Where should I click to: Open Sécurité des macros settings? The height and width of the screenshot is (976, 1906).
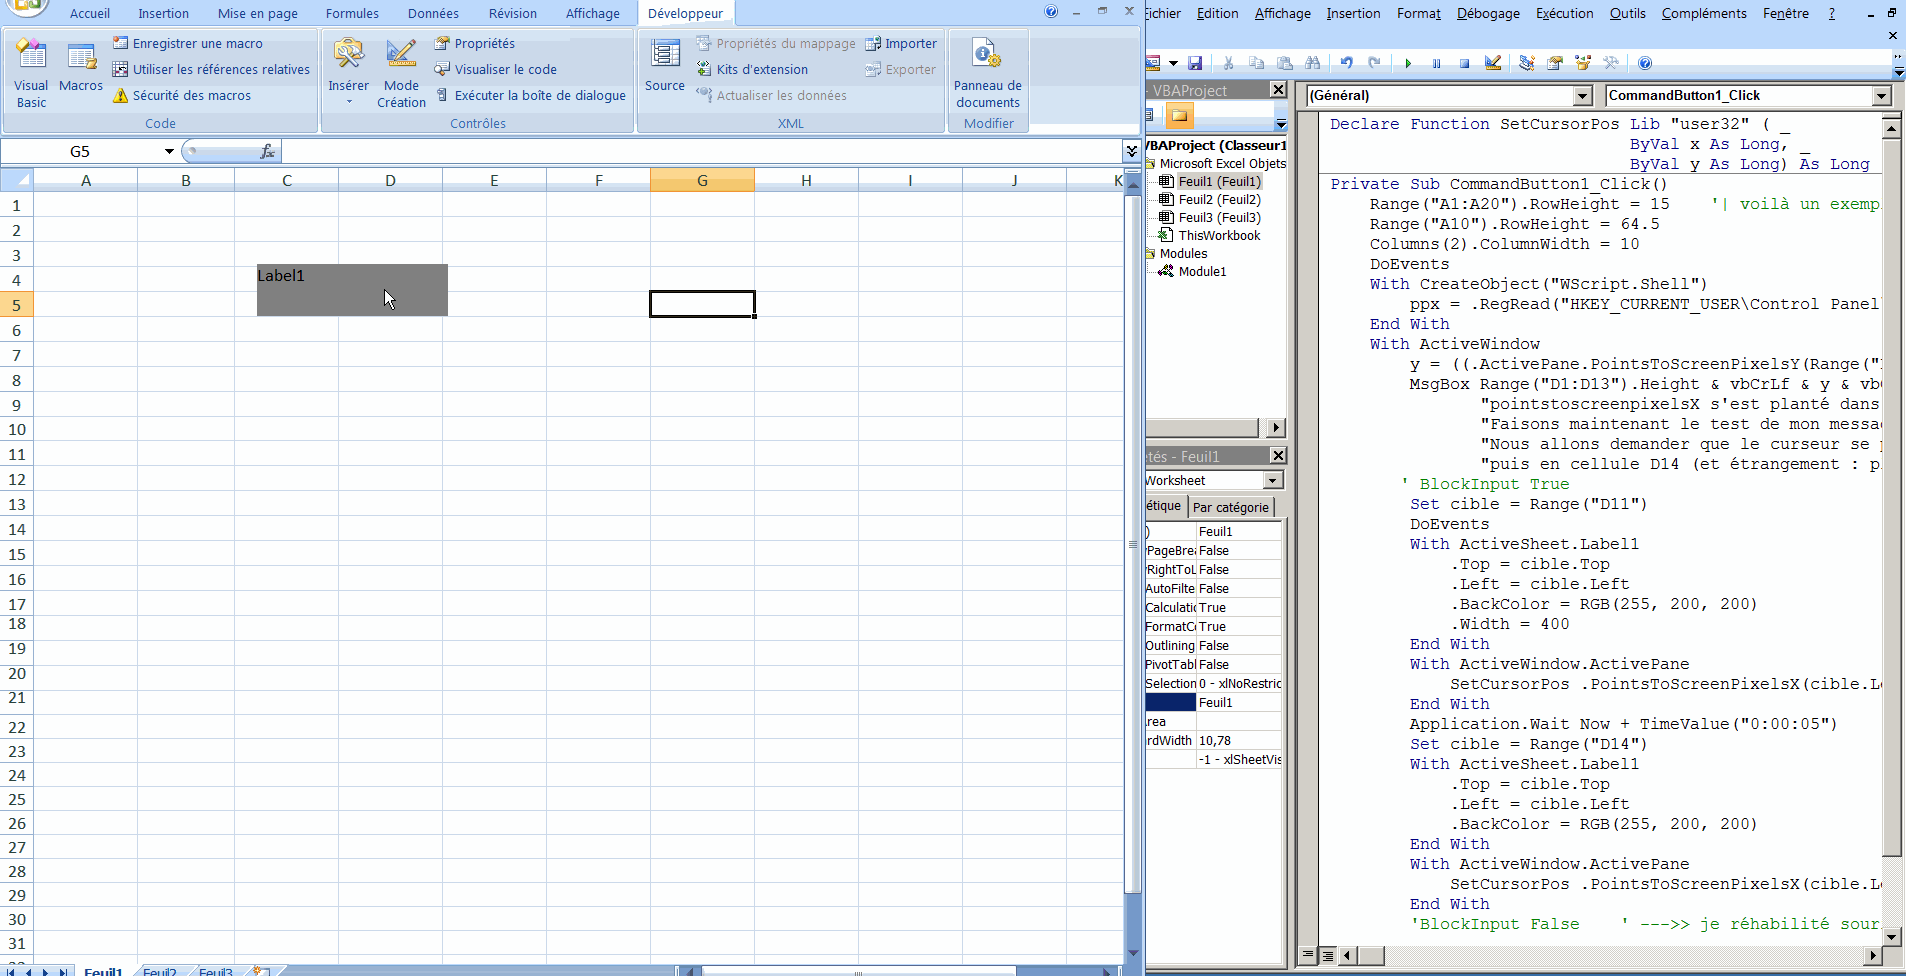pyautogui.click(x=182, y=95)
